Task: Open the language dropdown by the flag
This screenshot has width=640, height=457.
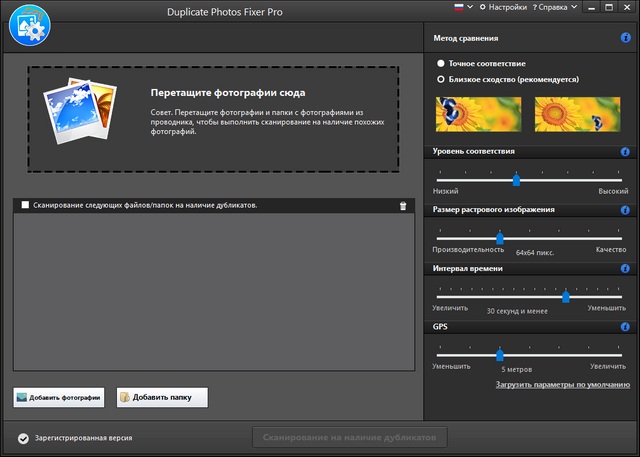Action: (x=462, y=7)
